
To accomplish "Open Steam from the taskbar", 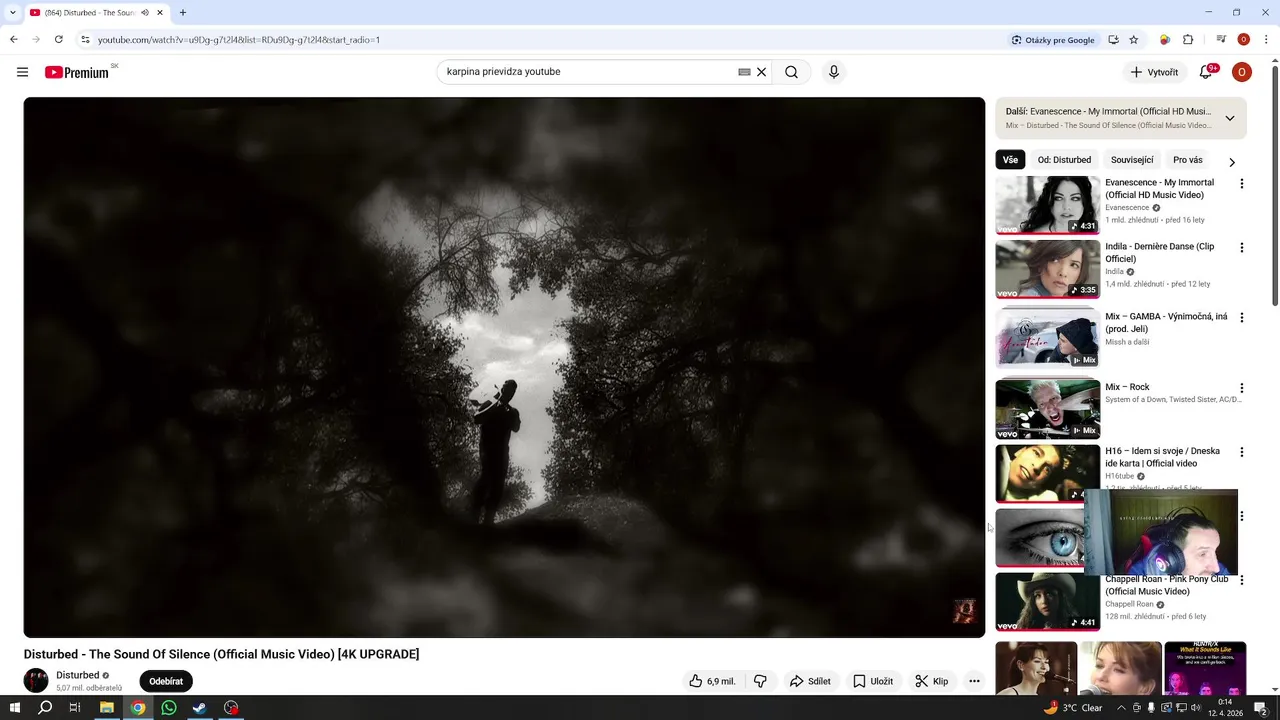I will 199,708.
